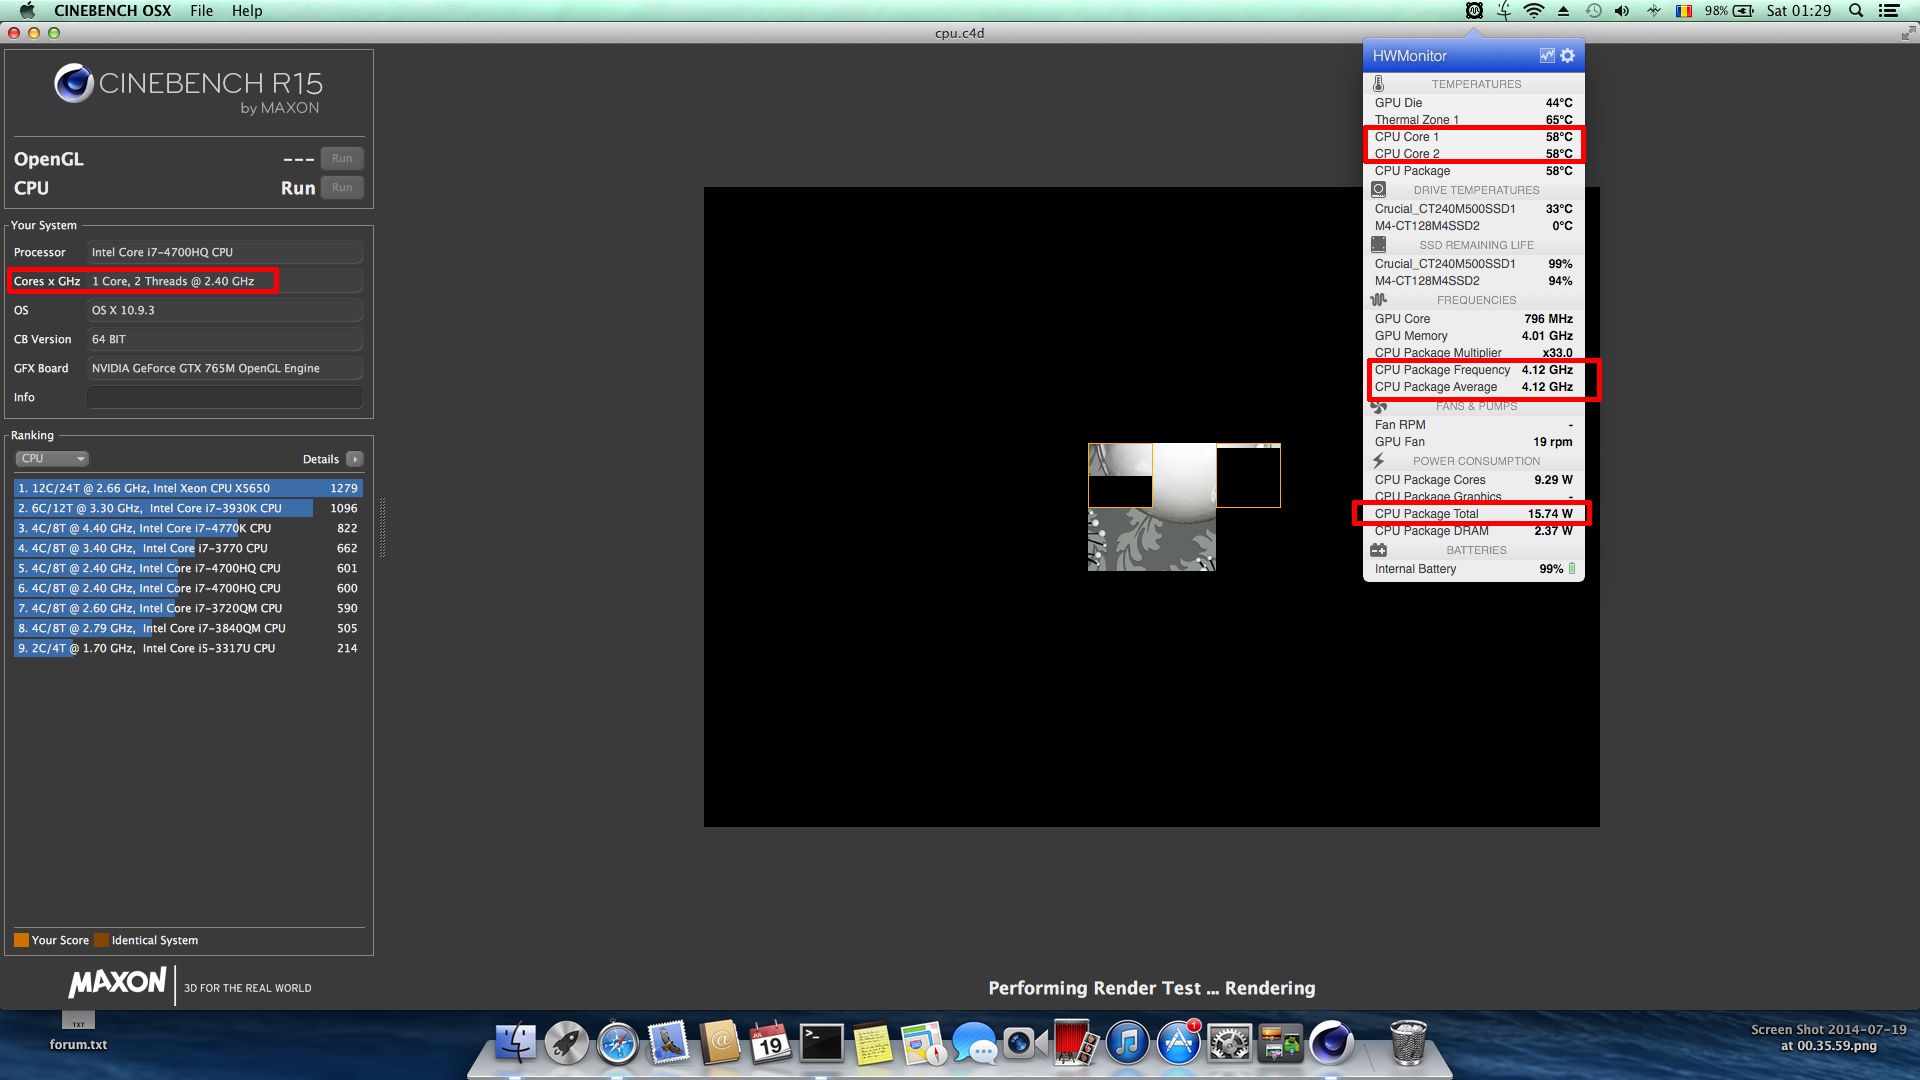1920x1080 pixels.
Task: Click Screen Shot 2014-07-19 desktop file
Action: pos(1828,1037)
